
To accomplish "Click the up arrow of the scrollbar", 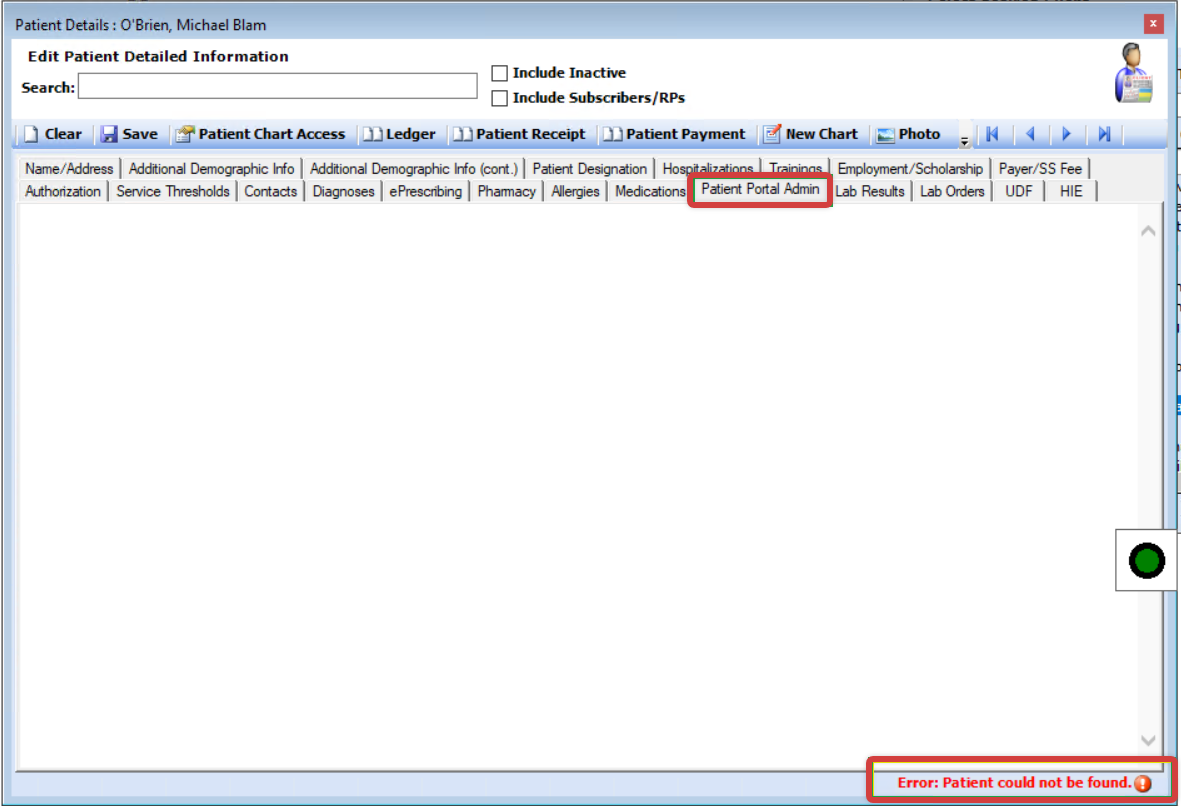I will 1149,228.
